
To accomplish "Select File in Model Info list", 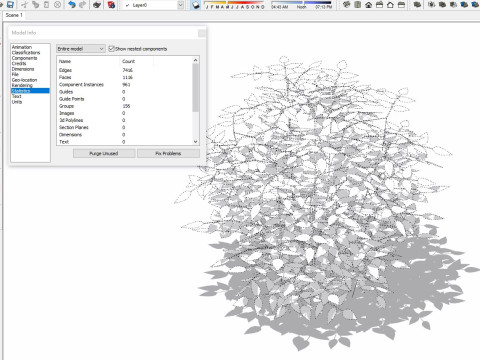I will [15, 74].
